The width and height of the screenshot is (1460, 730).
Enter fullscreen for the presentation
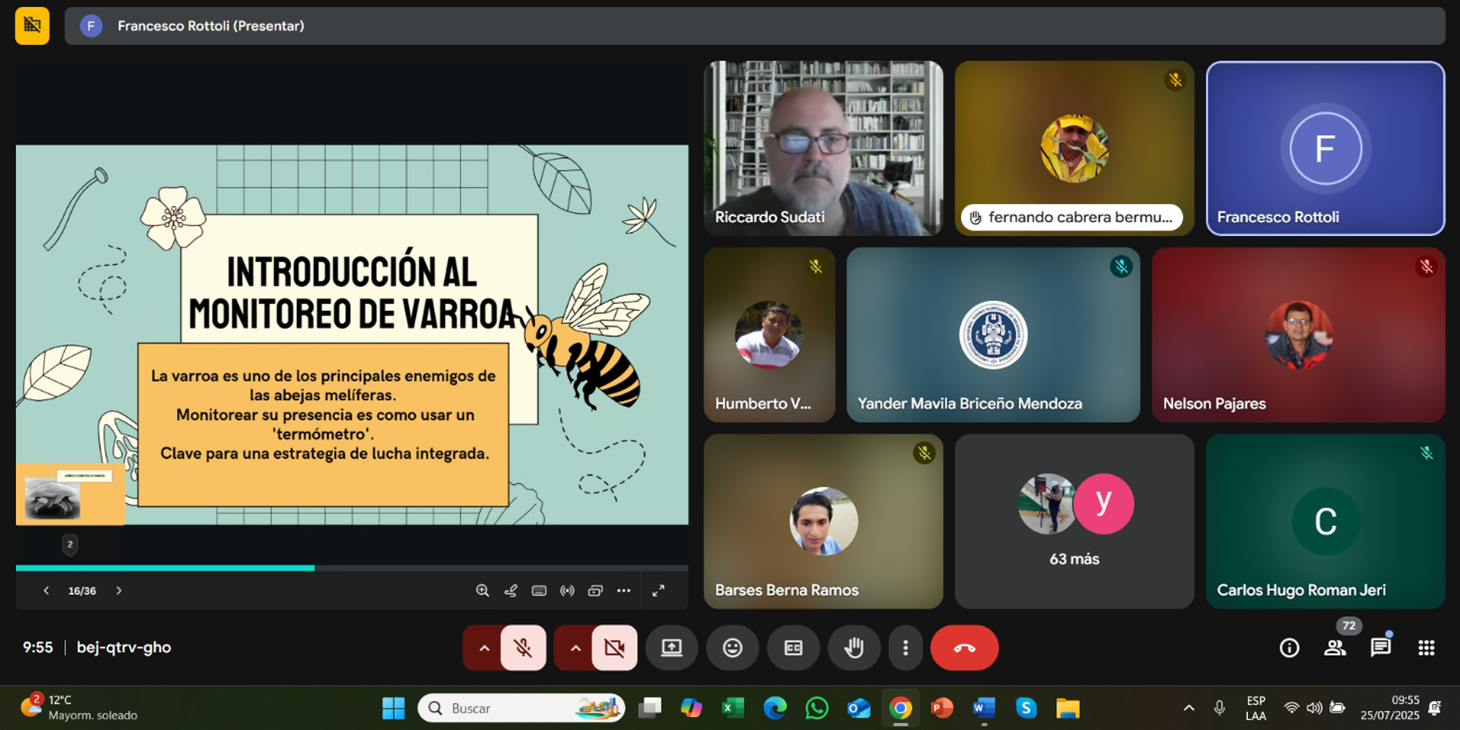point(658,591)
